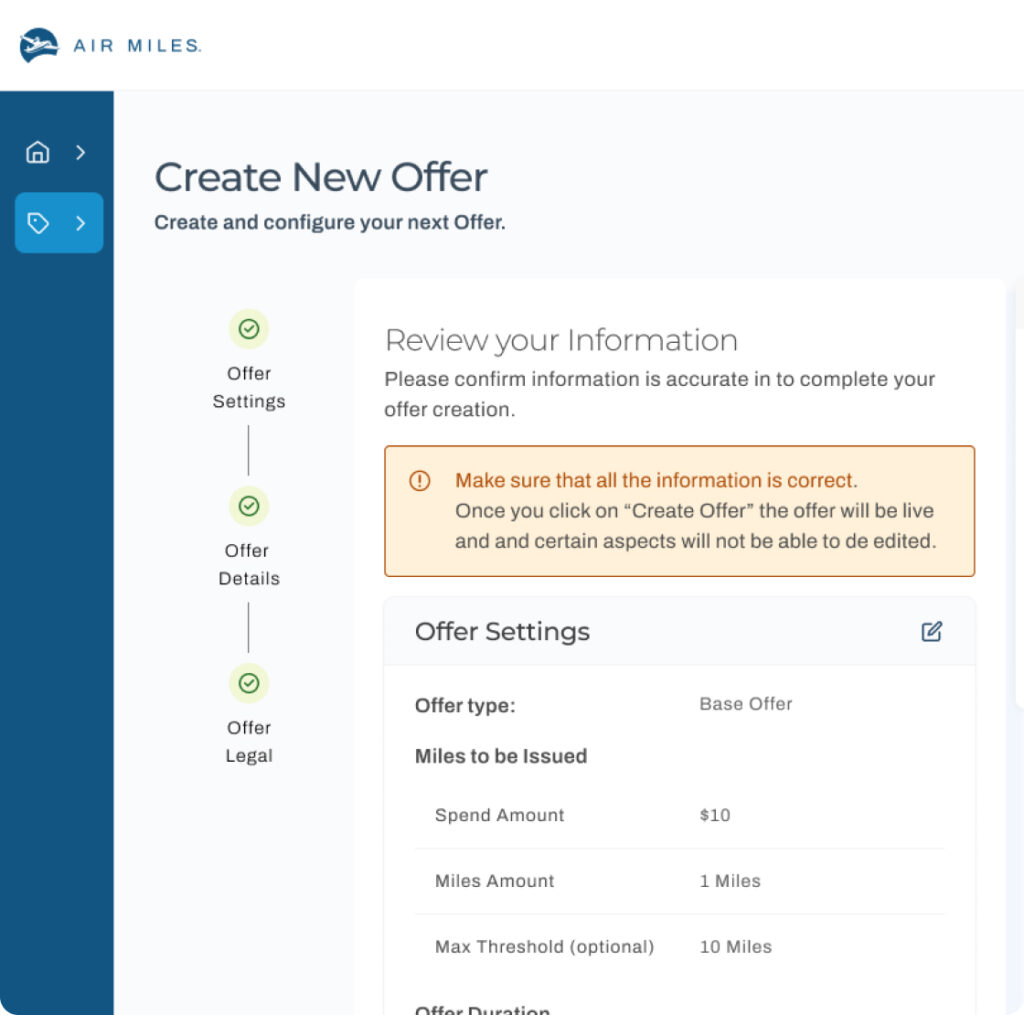This screenshot has height=1015, width=1024.
Task: Click the warning icon in the orange alert
Action: click(x=420, y=481)
